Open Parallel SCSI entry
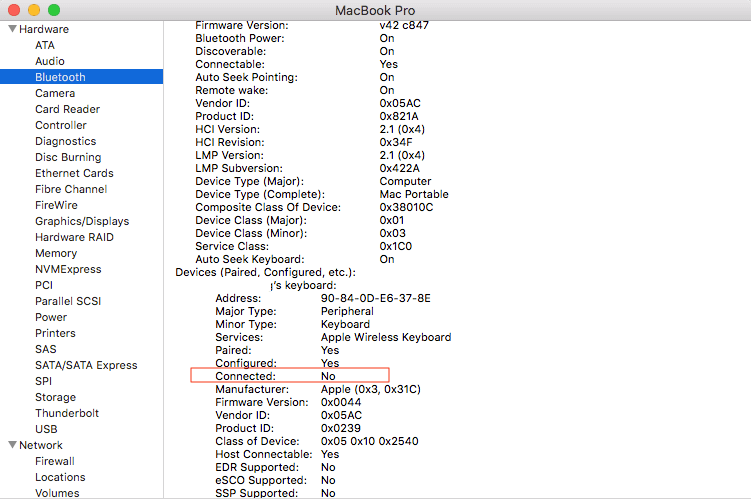751x499 pixels. pyautogui.click(x=68, y=301)
